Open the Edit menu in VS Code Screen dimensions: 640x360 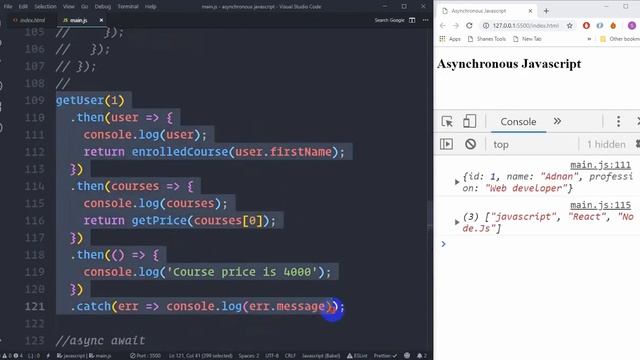pyautogui.click(x=23, y=7)
